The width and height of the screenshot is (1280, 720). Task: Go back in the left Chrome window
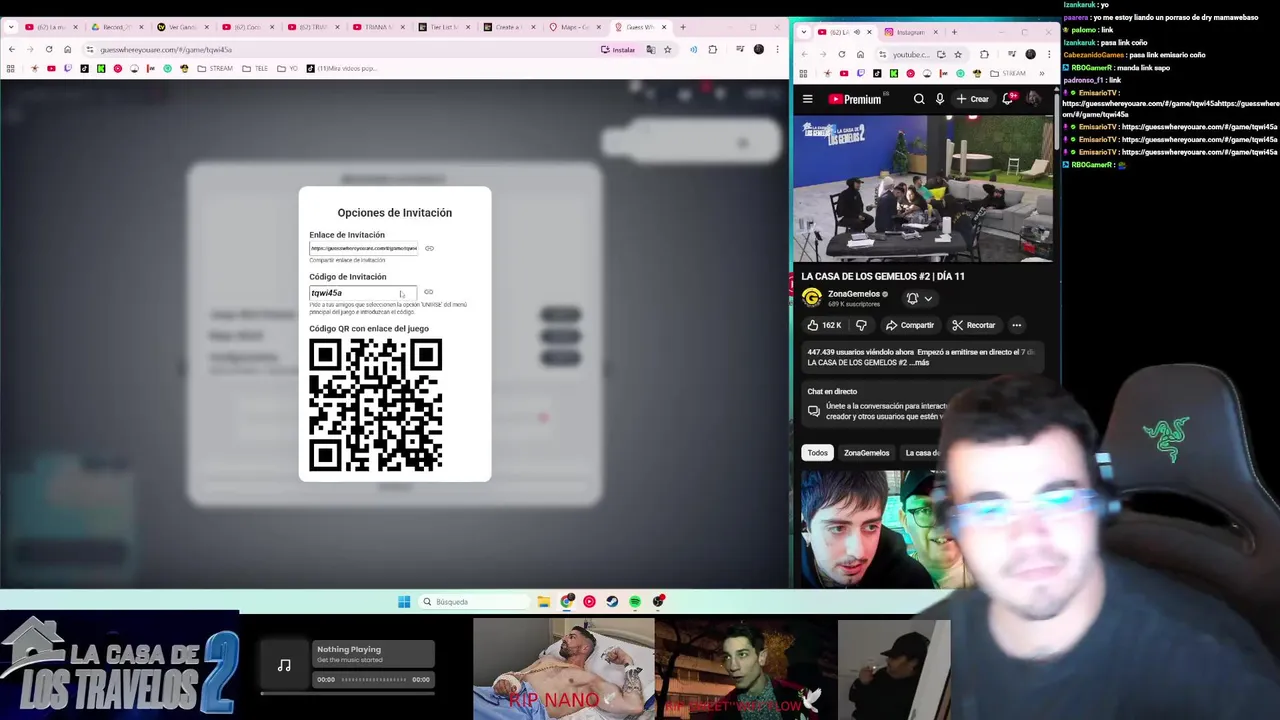point(12,49)
